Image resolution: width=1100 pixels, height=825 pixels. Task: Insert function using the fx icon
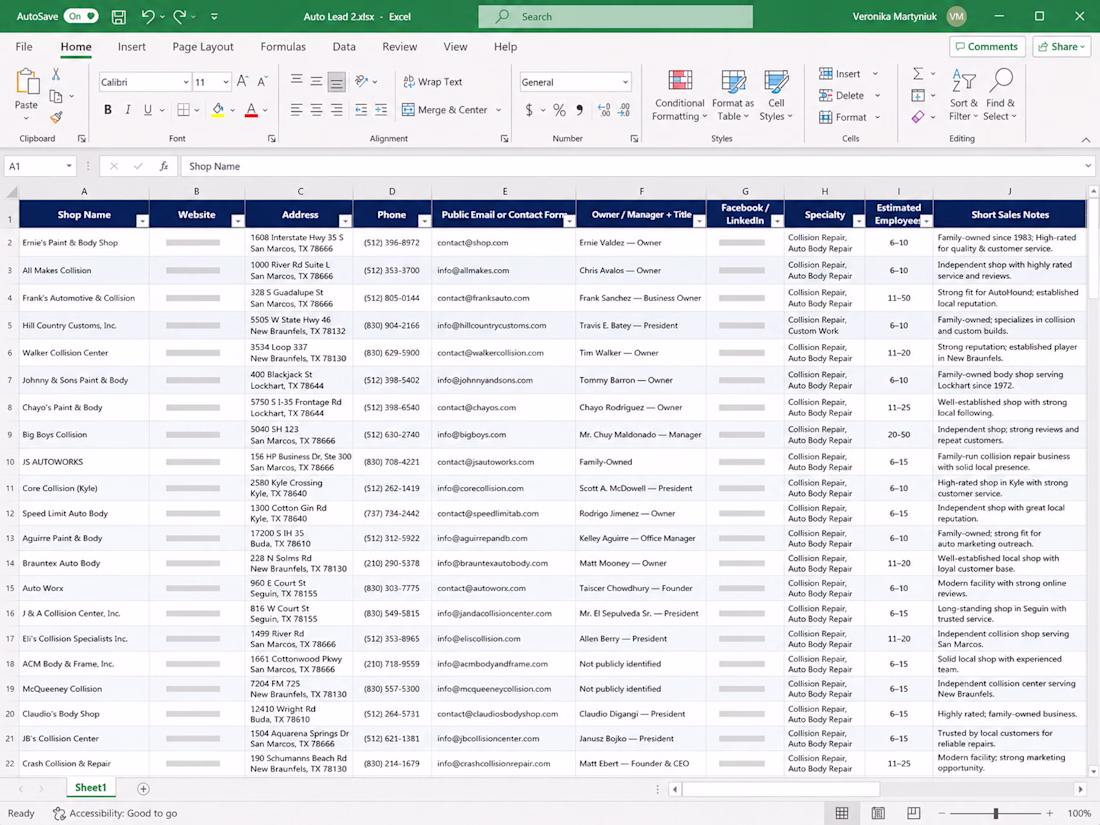coord(163,166)
